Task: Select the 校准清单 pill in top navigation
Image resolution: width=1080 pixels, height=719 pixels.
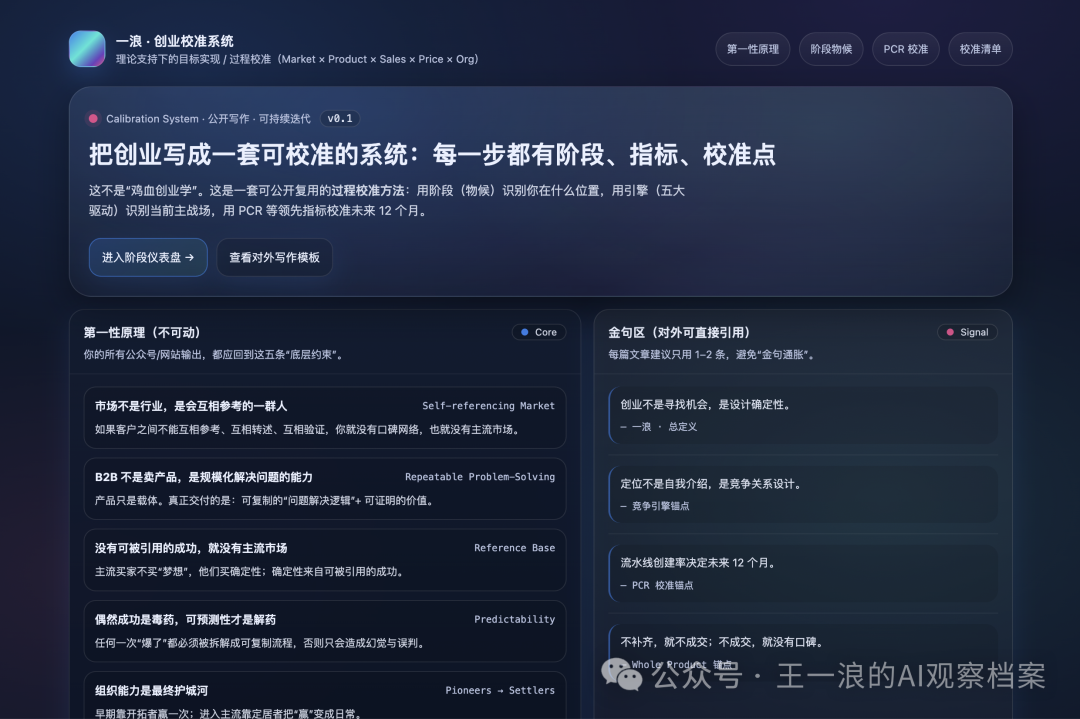Action: pyautogui.click(x=980, y=48)
